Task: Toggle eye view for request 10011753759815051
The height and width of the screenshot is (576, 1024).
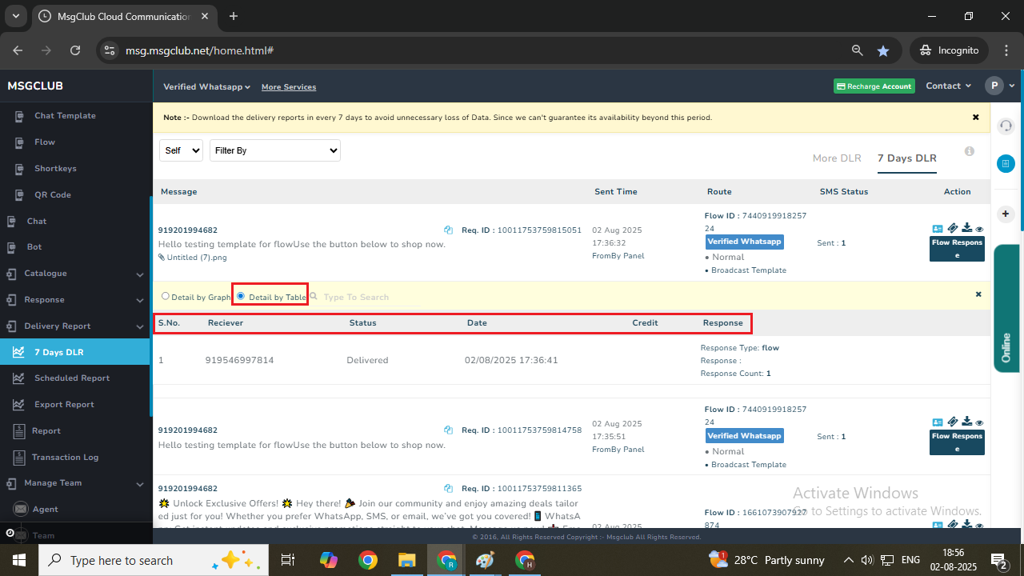Action: coord(980,229)
